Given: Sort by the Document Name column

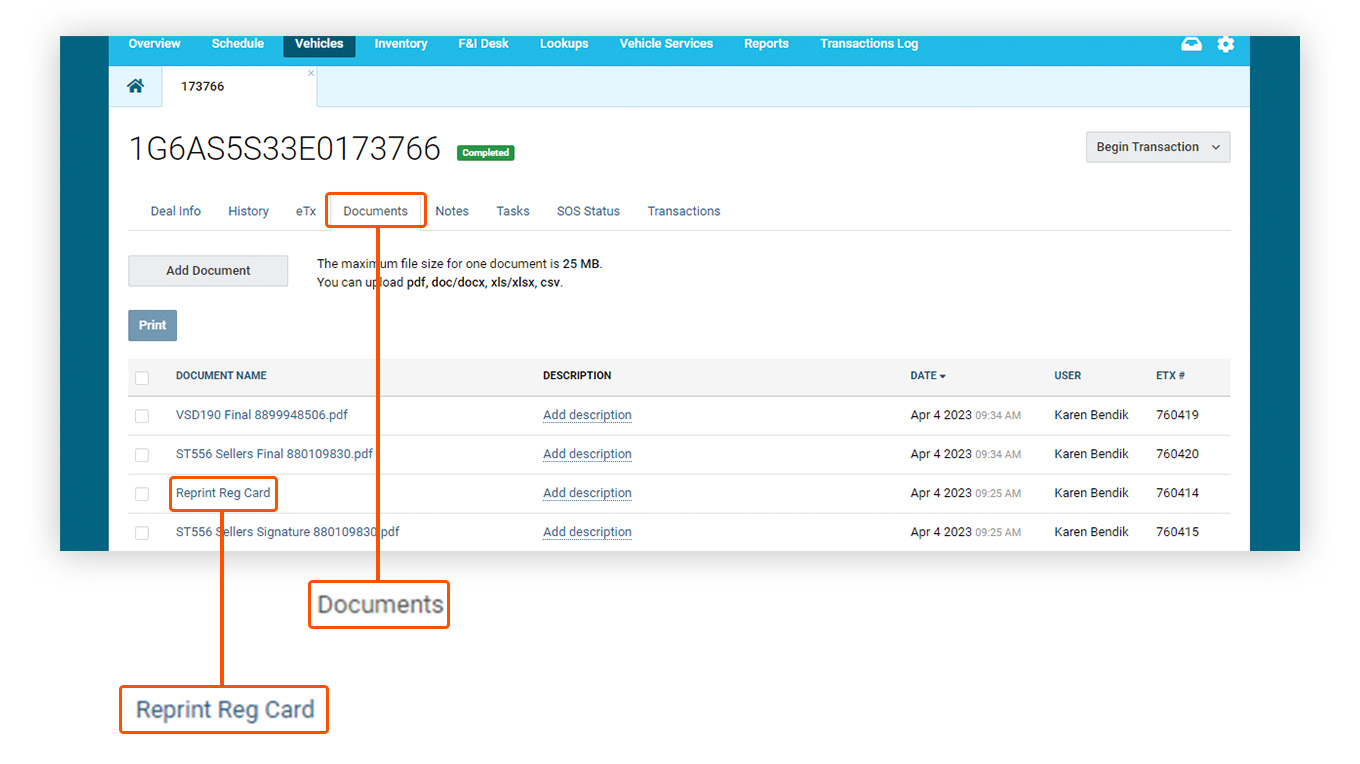Looking at the screenshot, I should 221,376.
